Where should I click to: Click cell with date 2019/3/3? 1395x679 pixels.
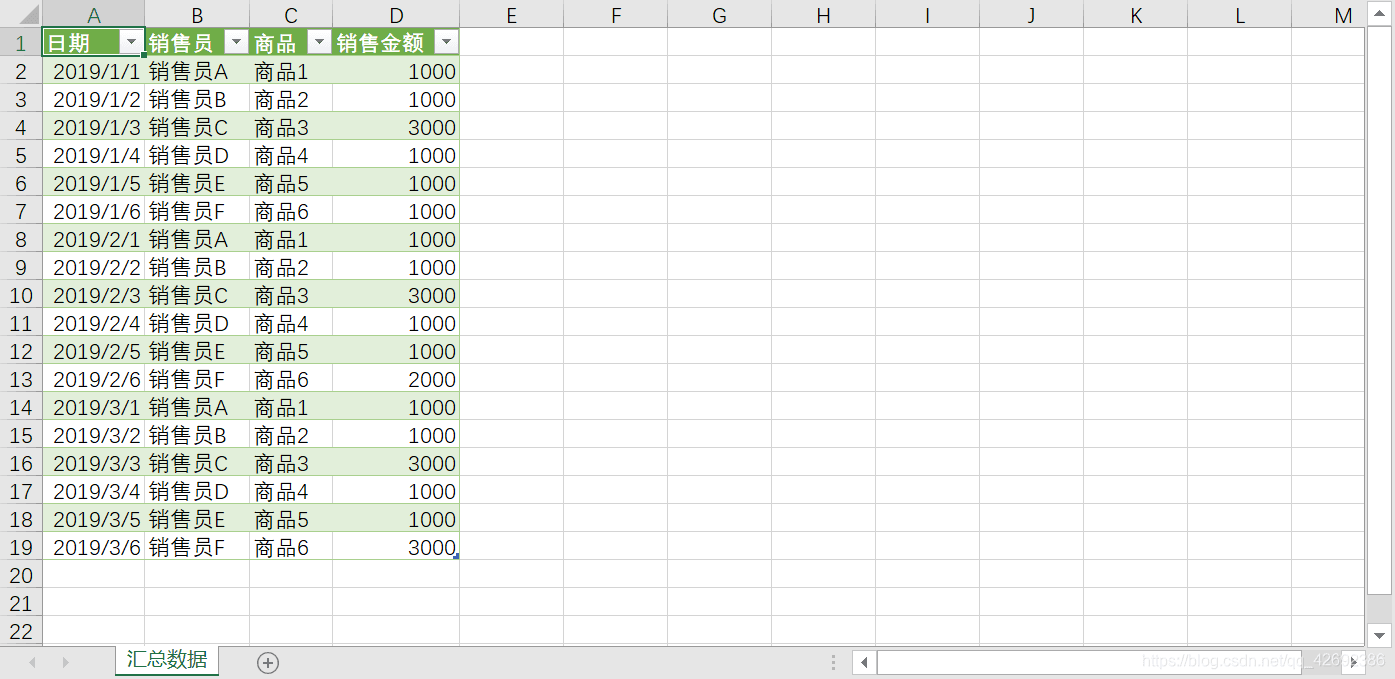94,463
